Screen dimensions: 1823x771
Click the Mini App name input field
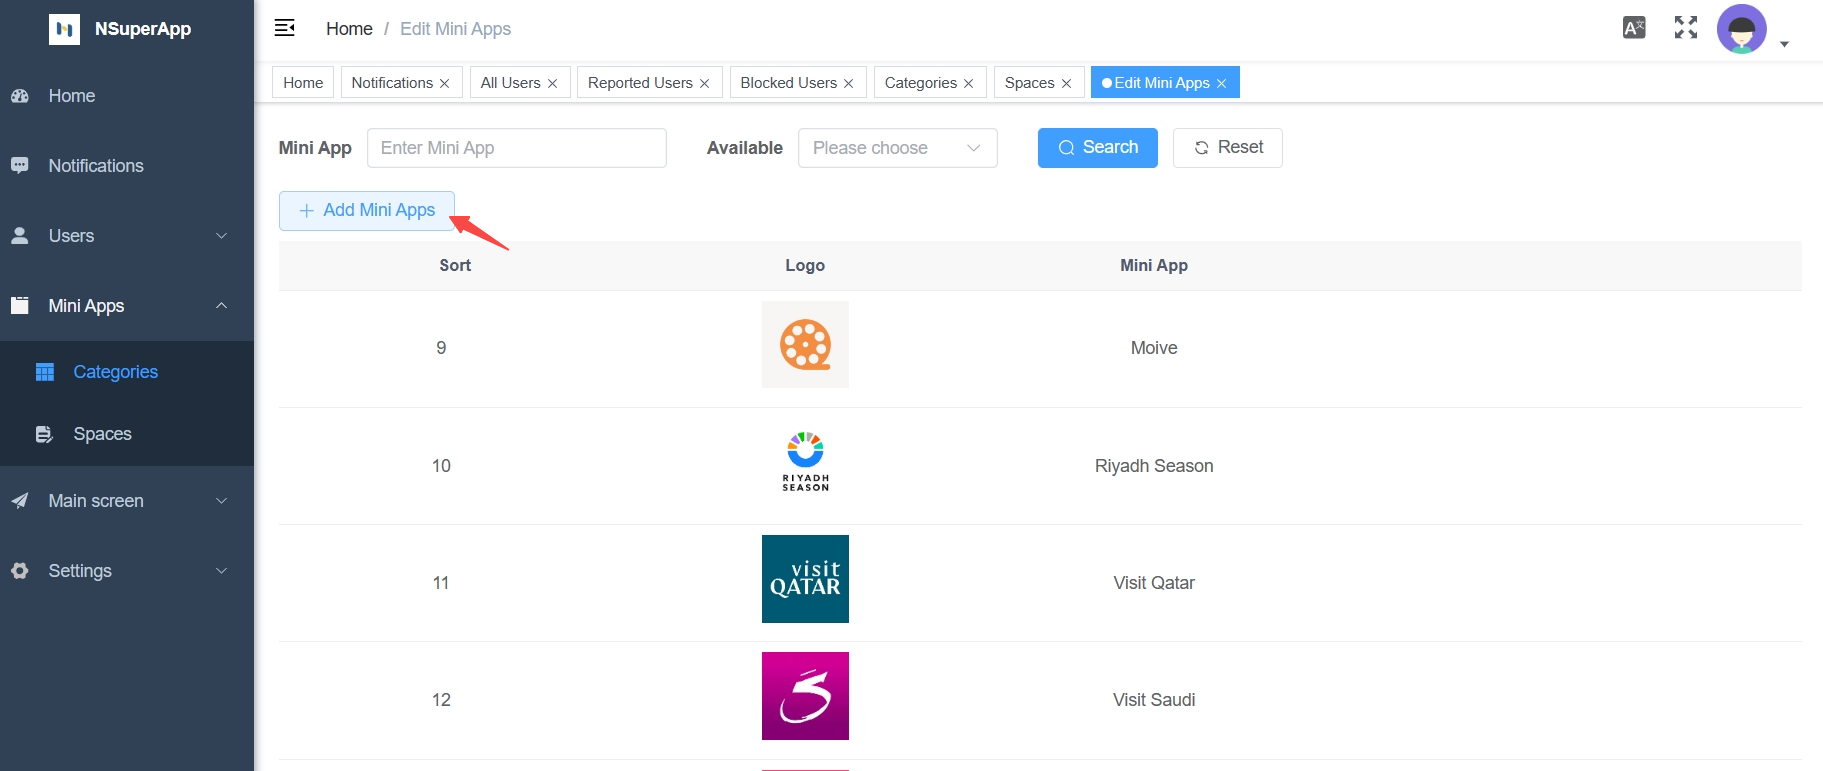(x=516, y=148)
